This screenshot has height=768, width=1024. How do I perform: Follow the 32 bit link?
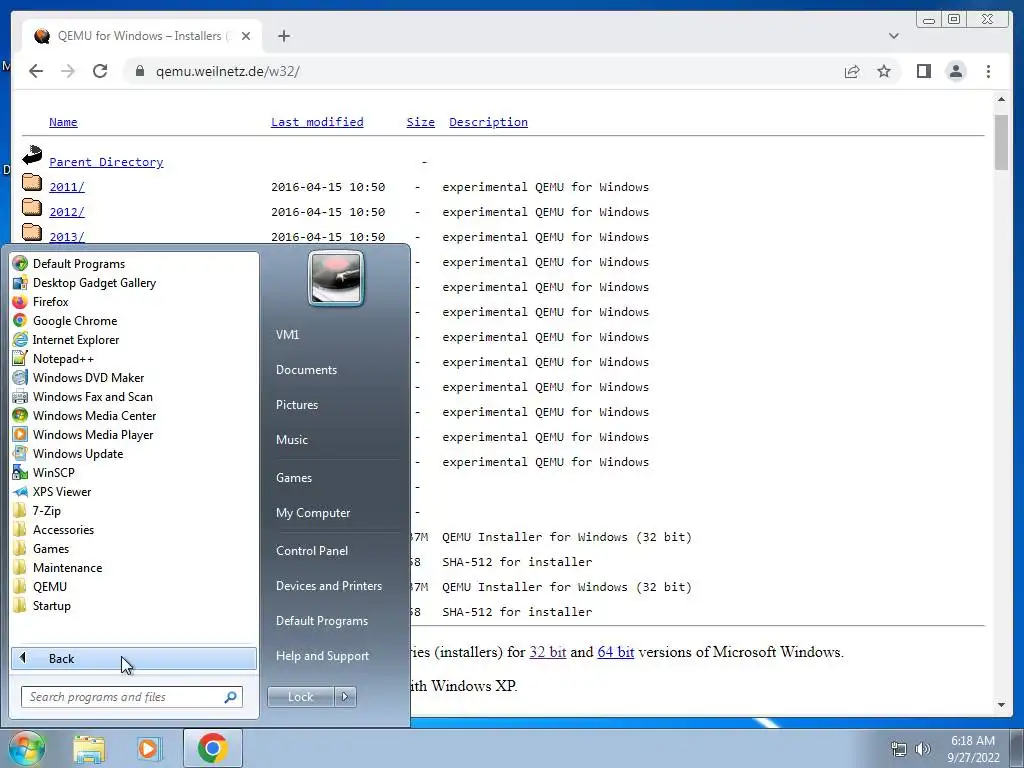547,652
